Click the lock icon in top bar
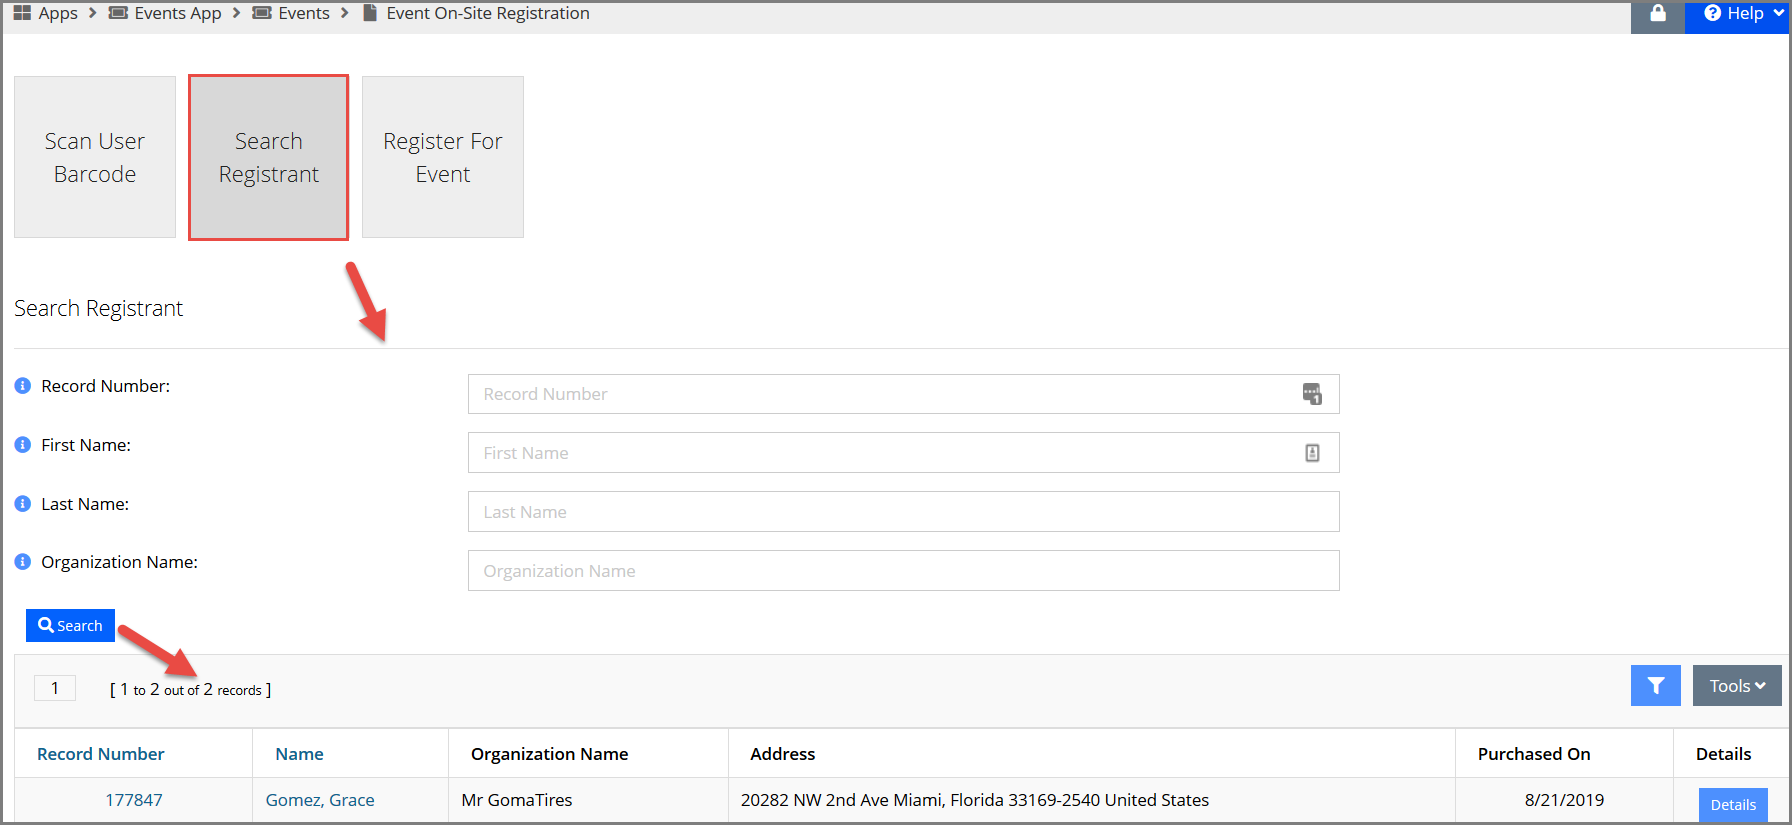1792x825 pixels. tap(1658, 14)
